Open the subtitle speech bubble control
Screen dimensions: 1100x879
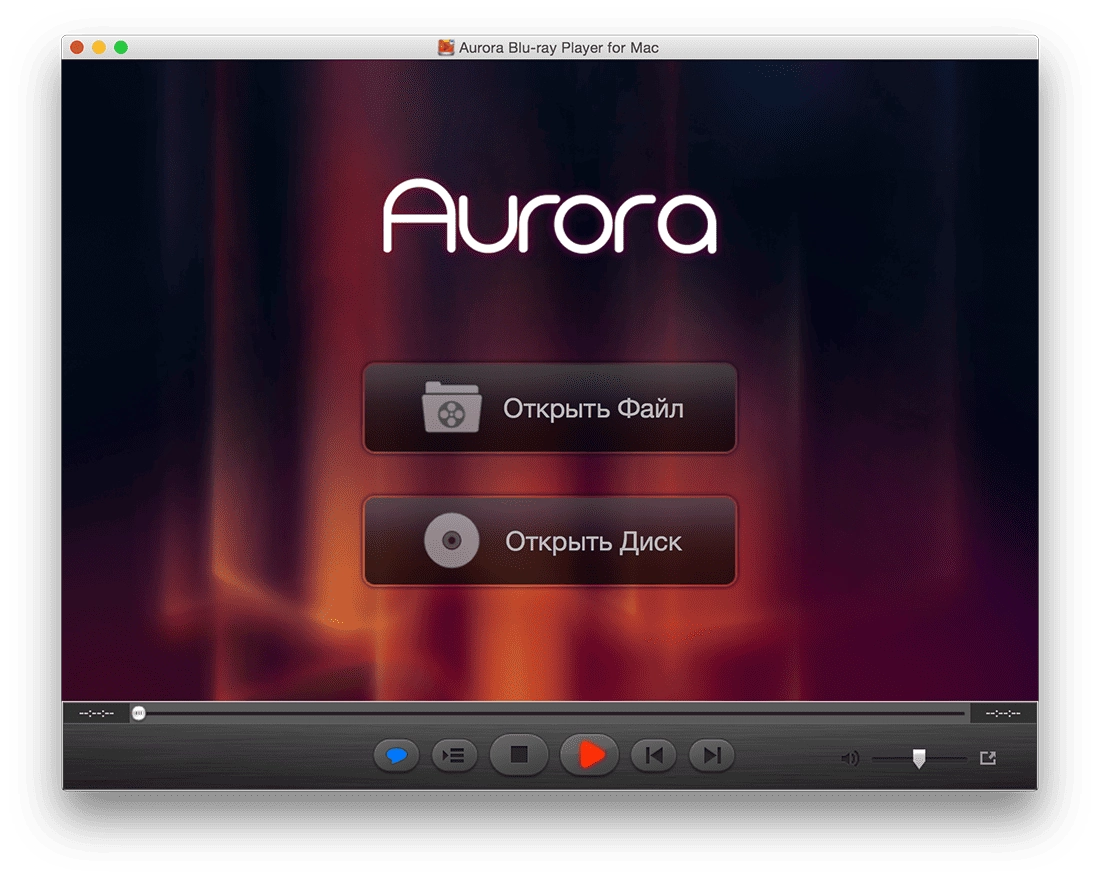[396, 756]
